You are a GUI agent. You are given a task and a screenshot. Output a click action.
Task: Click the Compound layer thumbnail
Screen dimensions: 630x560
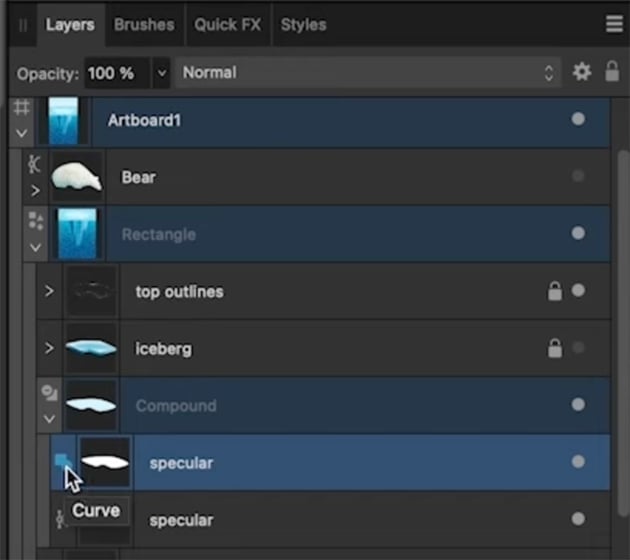92,405
